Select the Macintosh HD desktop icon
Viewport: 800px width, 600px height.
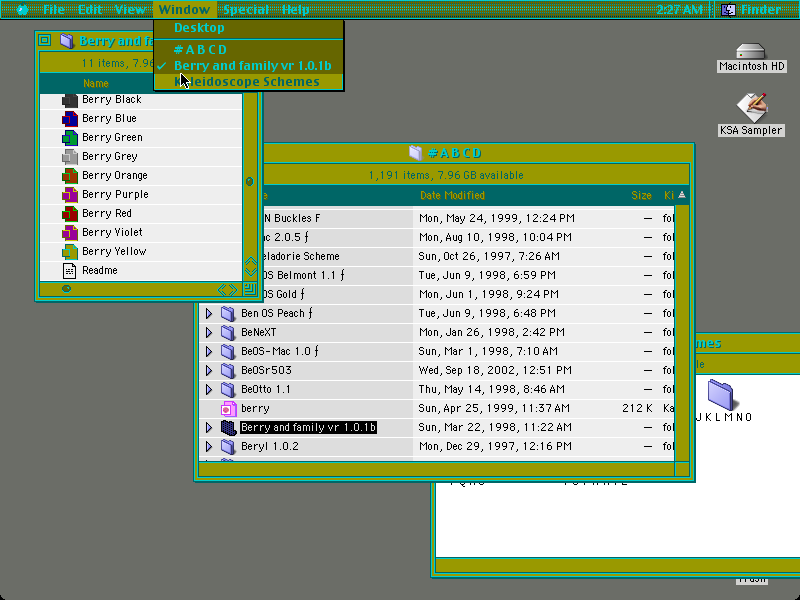(751, 51)
